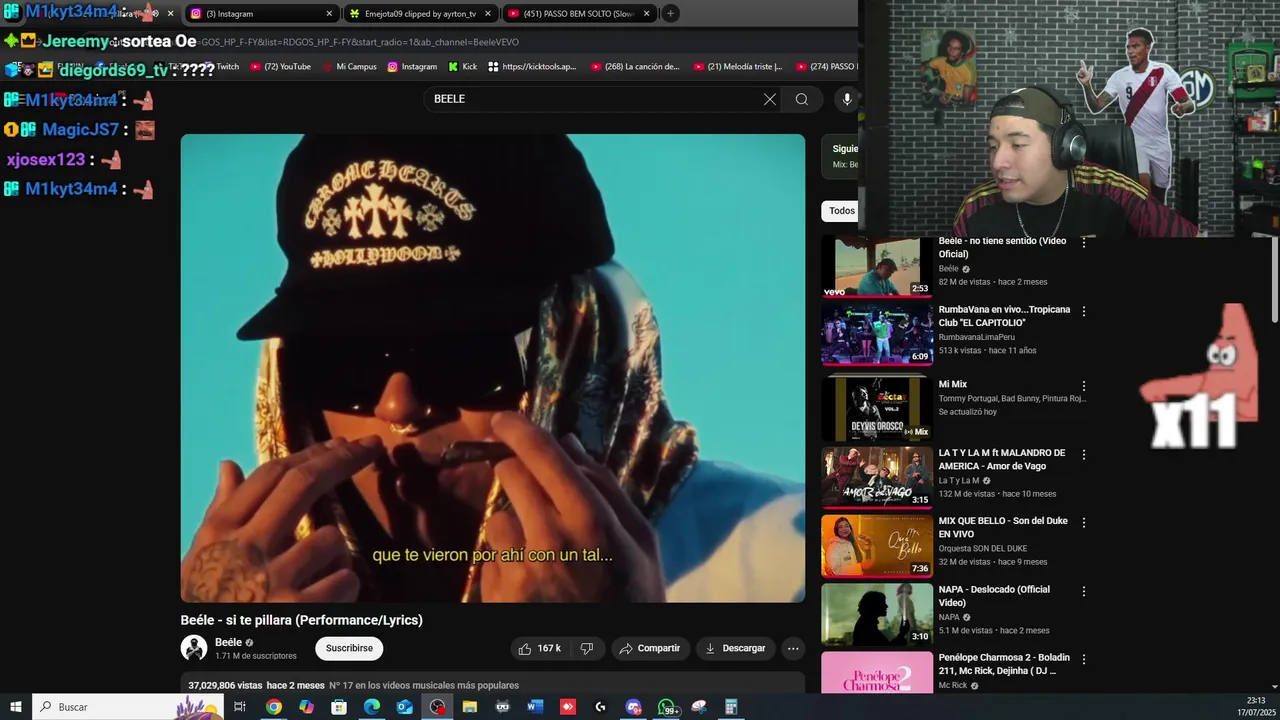Open options for 'no tiene sentido' video
This screenshot has width=1280, height=720.
coord(1084,243)
